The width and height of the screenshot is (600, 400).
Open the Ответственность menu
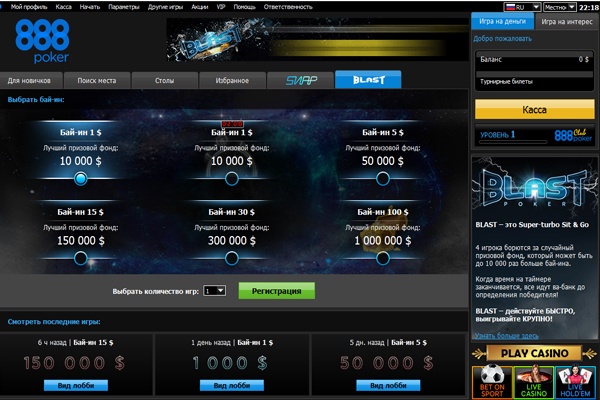point(288,7)
